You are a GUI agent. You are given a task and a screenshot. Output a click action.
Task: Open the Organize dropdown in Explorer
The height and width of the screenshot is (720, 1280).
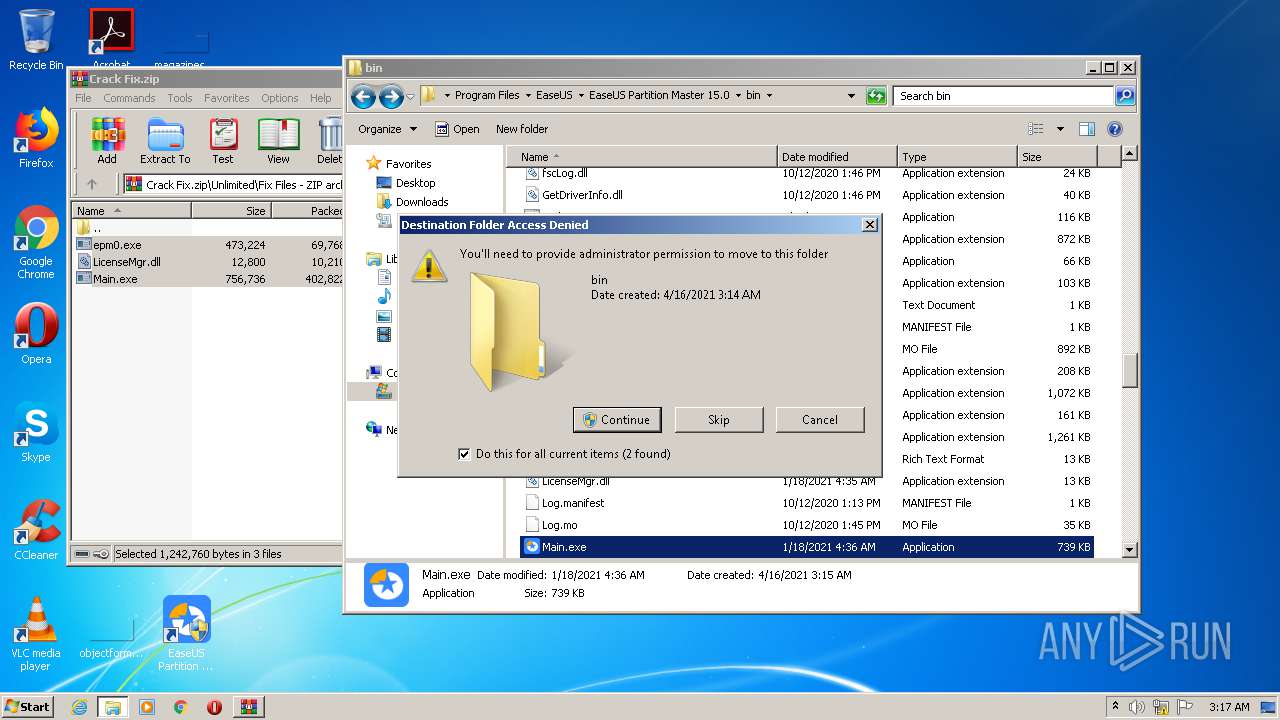[x=387, y=129]
